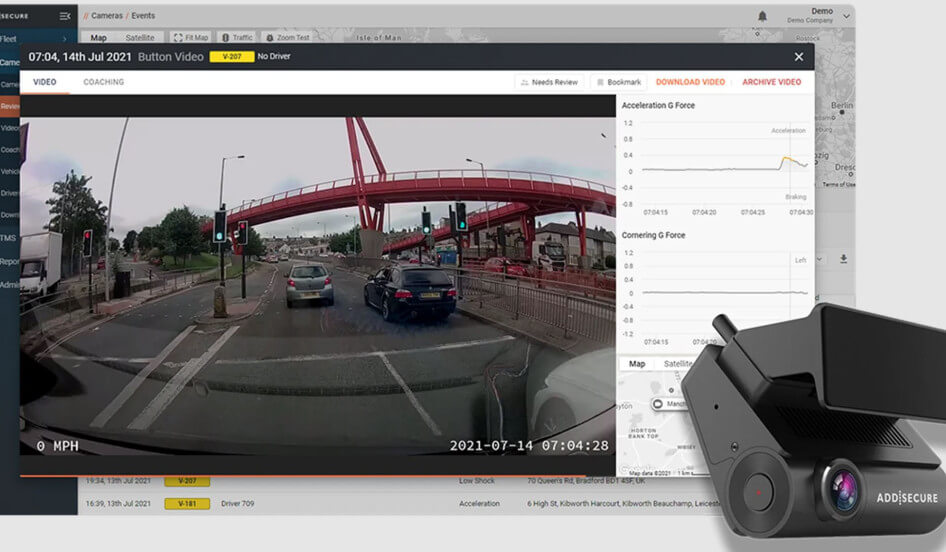
Task: Expand the Fleet sidebar item chevron
Action: coord(65,39)
